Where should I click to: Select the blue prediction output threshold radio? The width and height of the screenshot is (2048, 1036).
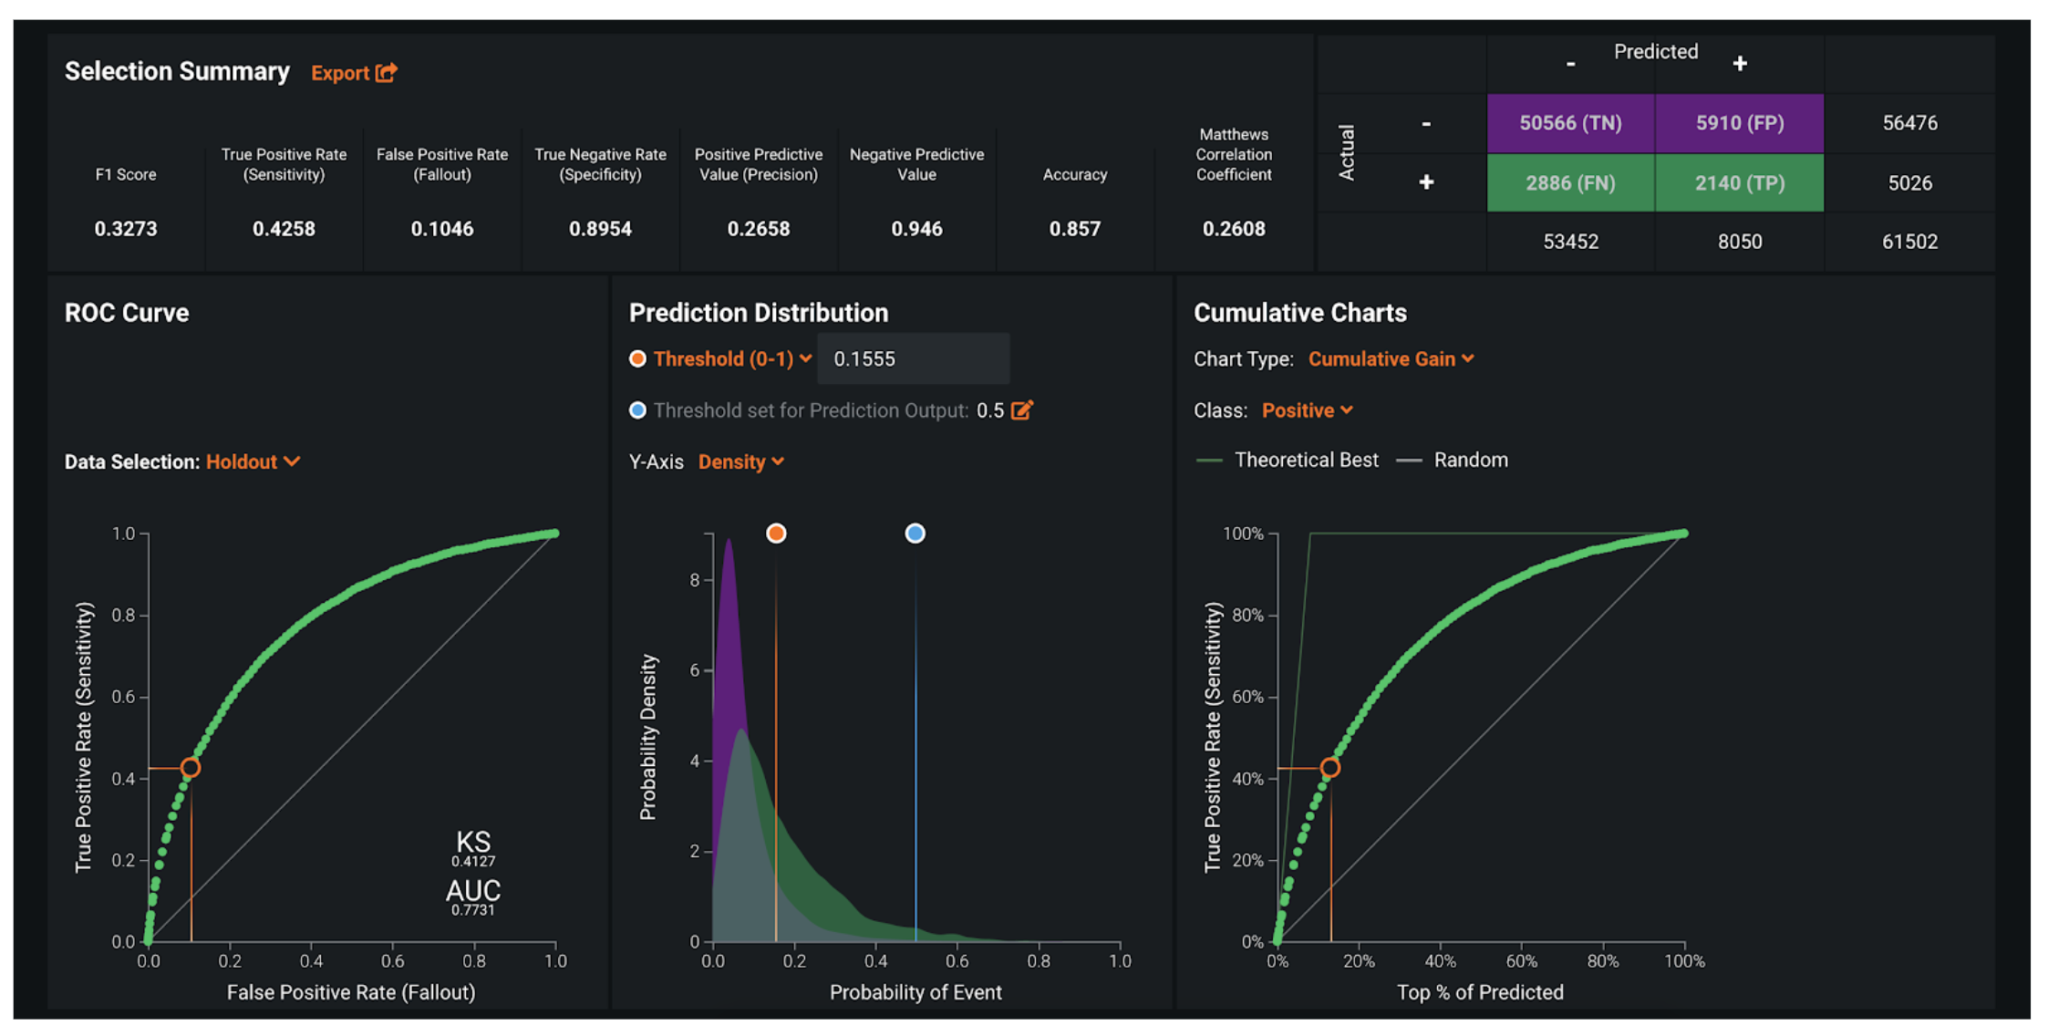[x=638, y=410]
